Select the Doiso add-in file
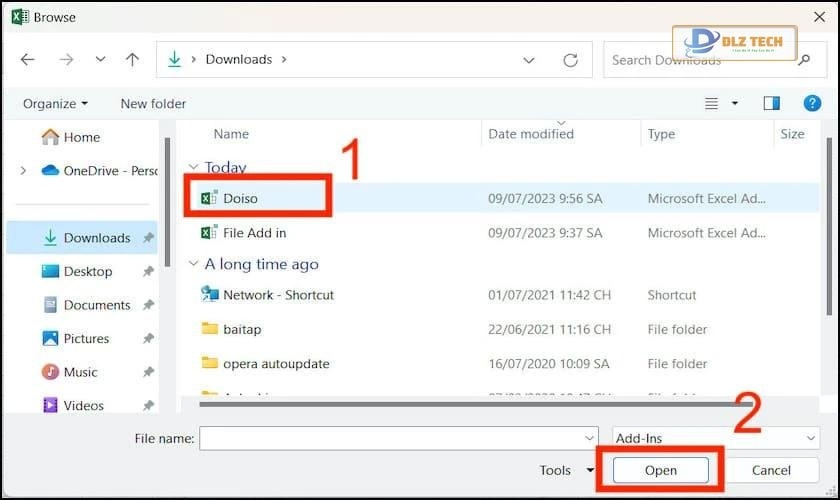This screenshot has height=500, width=840. coord(240,198)
